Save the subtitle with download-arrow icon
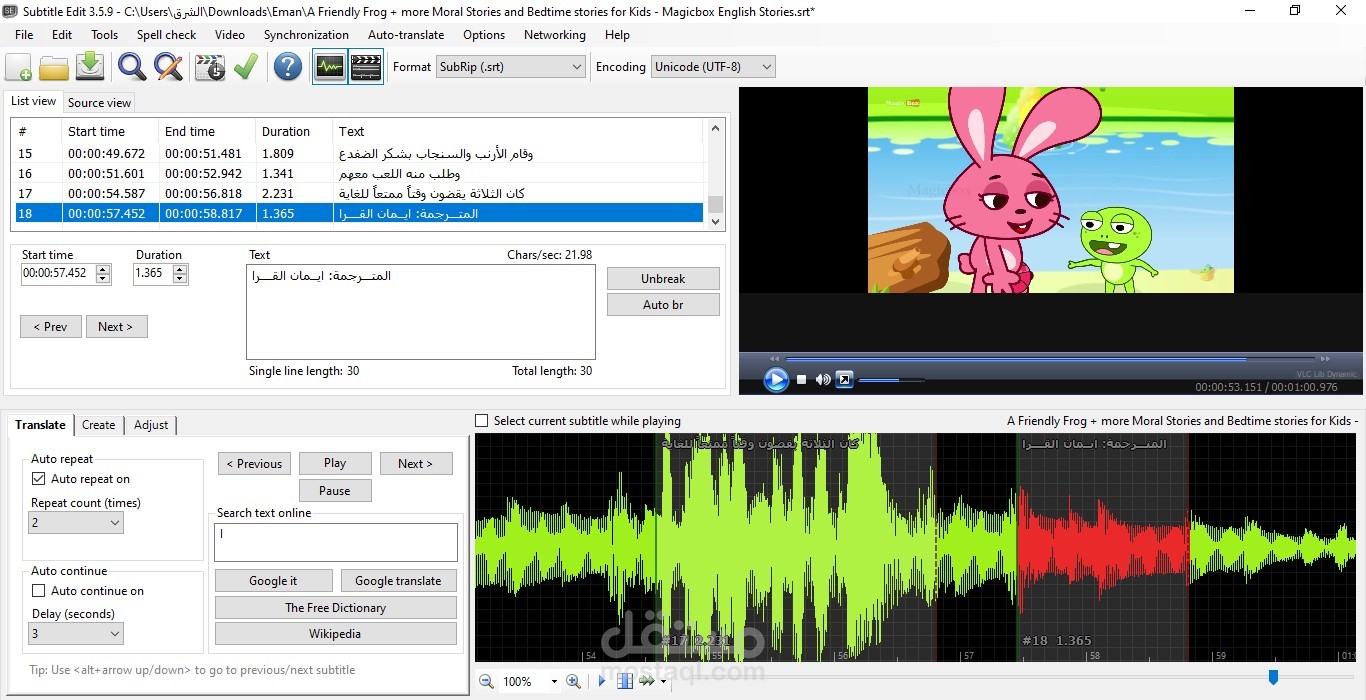Viewport: 1366px width, 700px height. (90, 67)
